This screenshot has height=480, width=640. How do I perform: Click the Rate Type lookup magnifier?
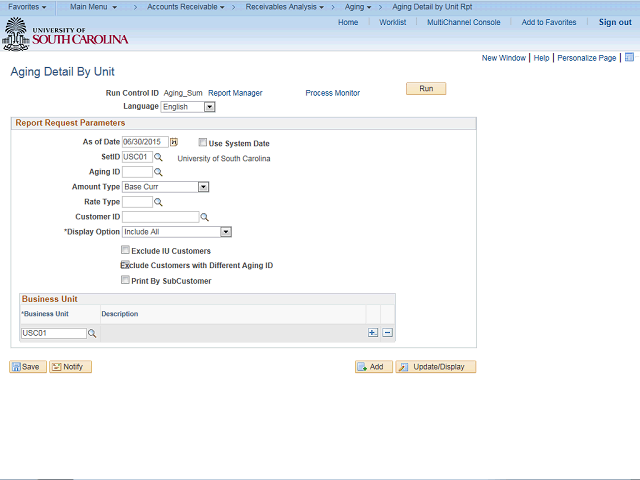click(158, 202)
